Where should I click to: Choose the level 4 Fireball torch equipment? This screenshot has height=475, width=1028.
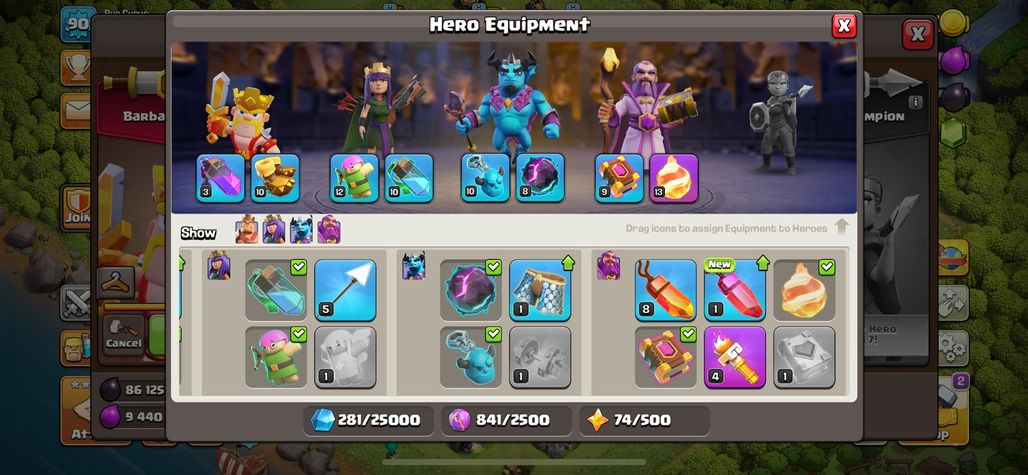click(734, 357)
